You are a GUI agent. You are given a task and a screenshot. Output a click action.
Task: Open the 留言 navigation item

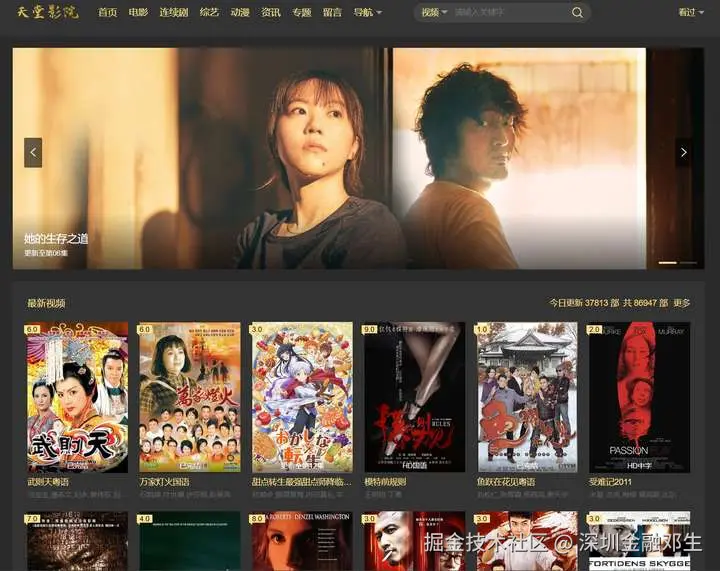(332, 12)
